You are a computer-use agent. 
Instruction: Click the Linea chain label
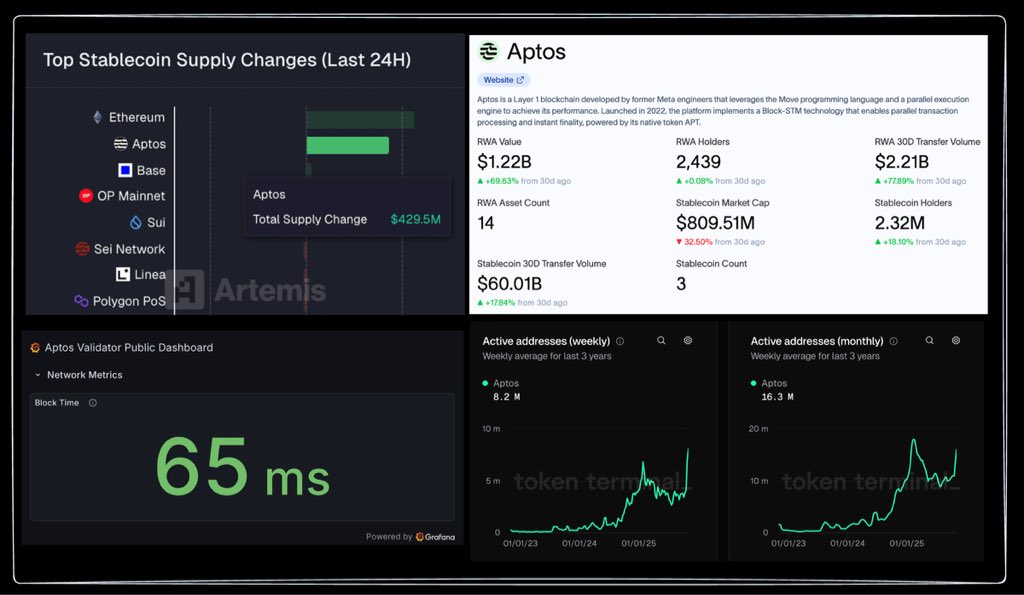150,274
